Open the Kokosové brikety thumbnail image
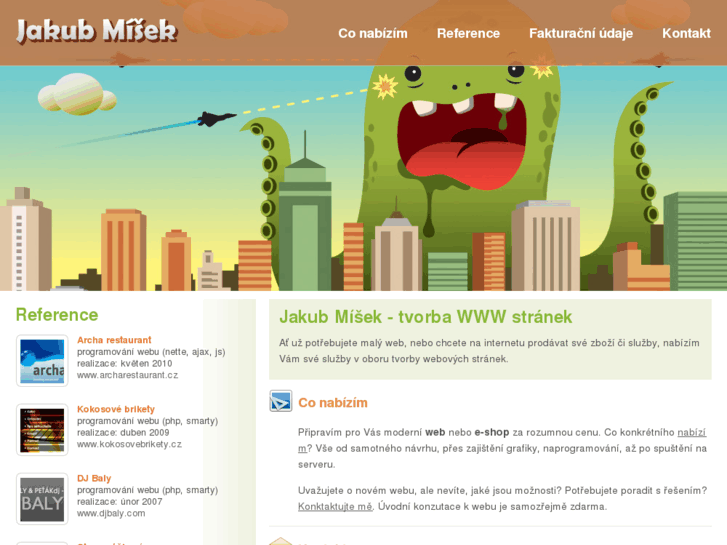727x545 pixels. (42, 430)
